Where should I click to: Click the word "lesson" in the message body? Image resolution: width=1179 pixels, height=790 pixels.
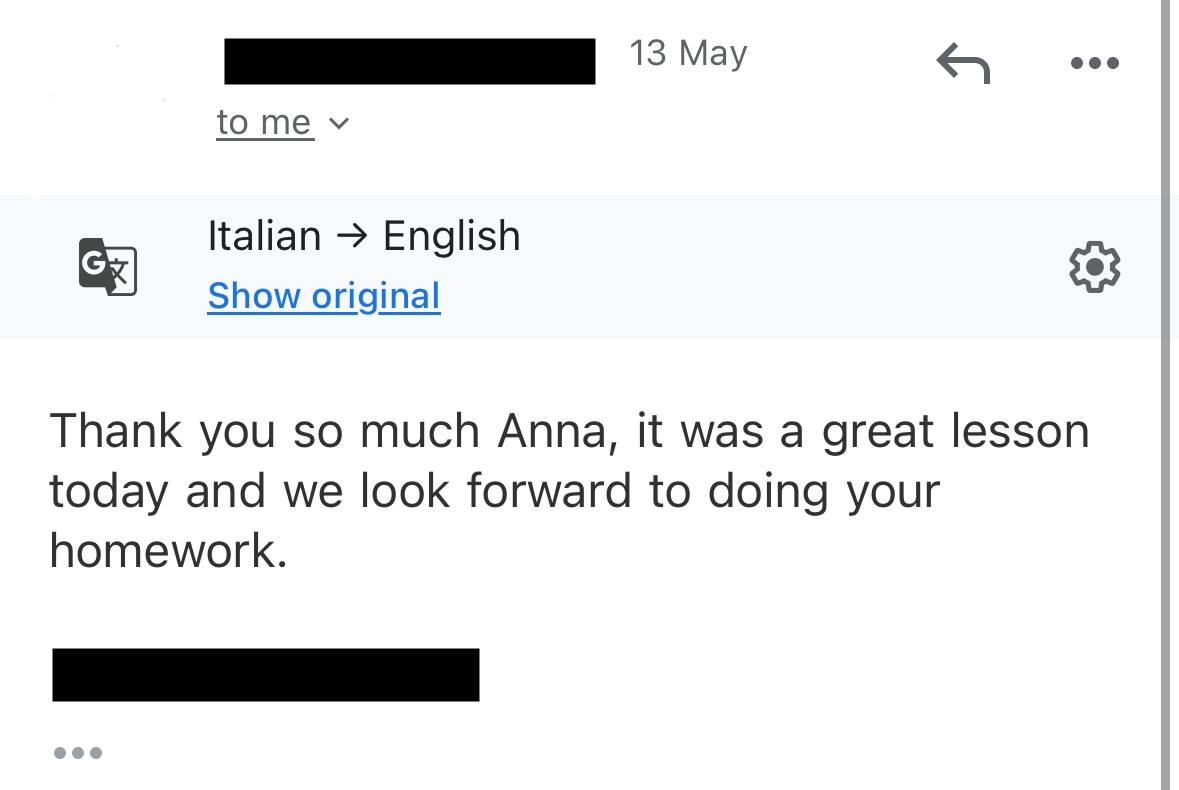click(1019, 432)
